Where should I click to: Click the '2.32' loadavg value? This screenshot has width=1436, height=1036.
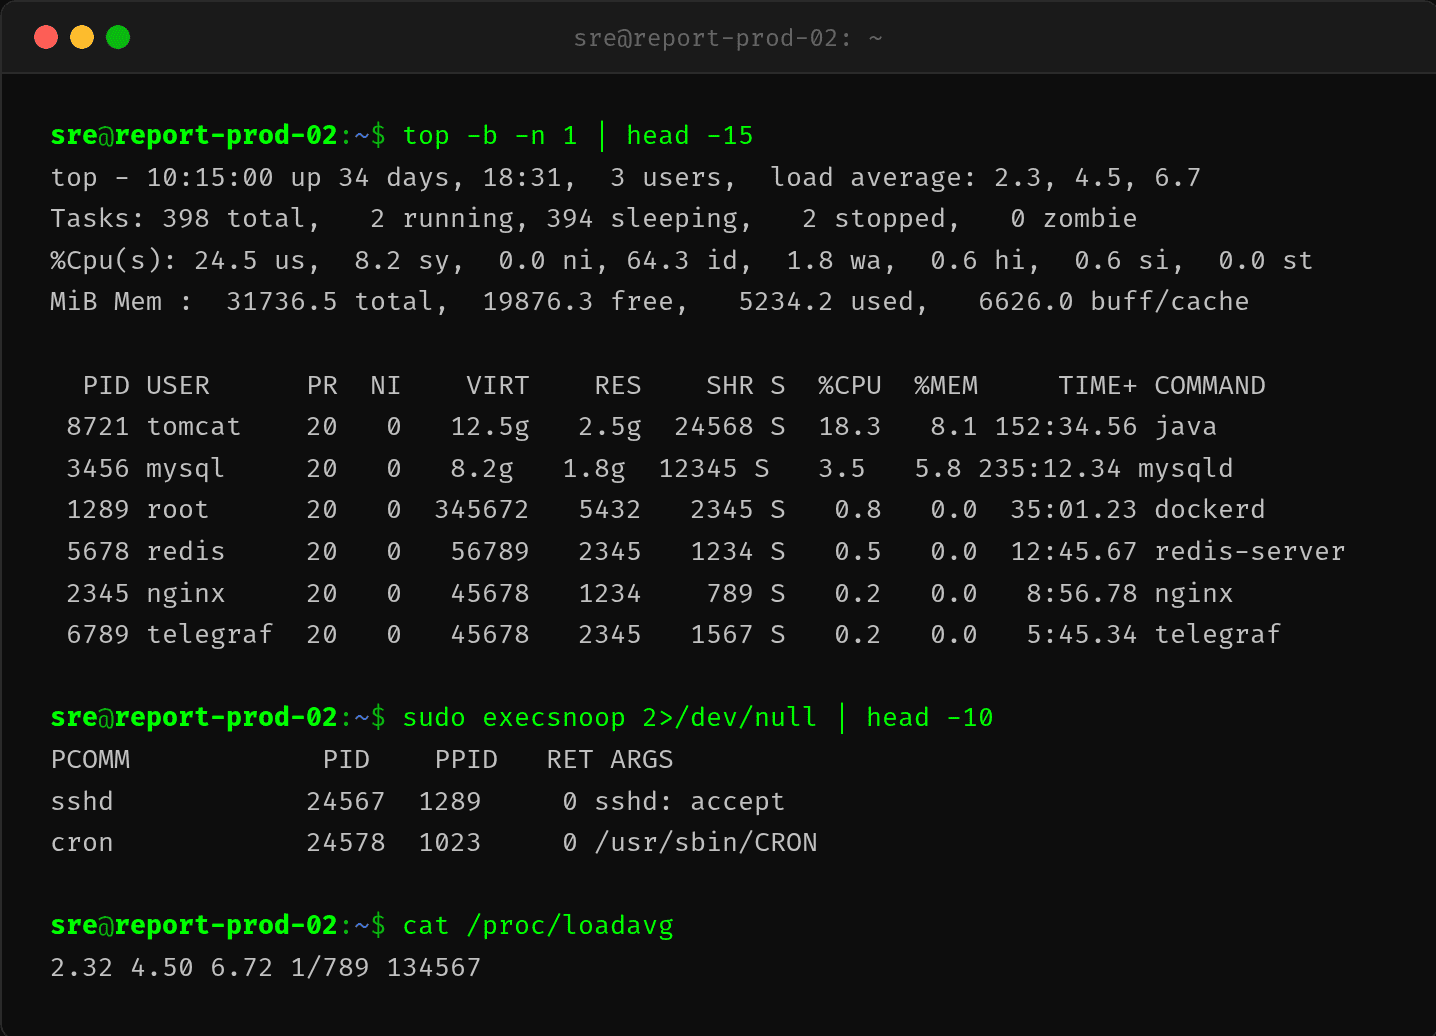click(x=82, y=968)
